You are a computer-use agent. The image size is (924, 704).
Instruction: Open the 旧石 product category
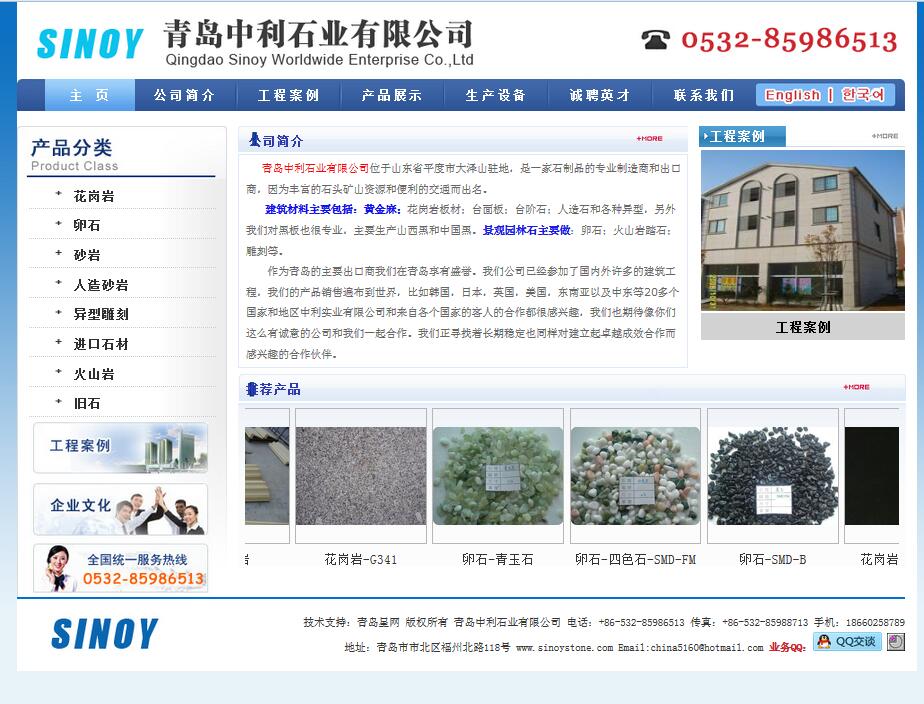[x=87, y=404]
